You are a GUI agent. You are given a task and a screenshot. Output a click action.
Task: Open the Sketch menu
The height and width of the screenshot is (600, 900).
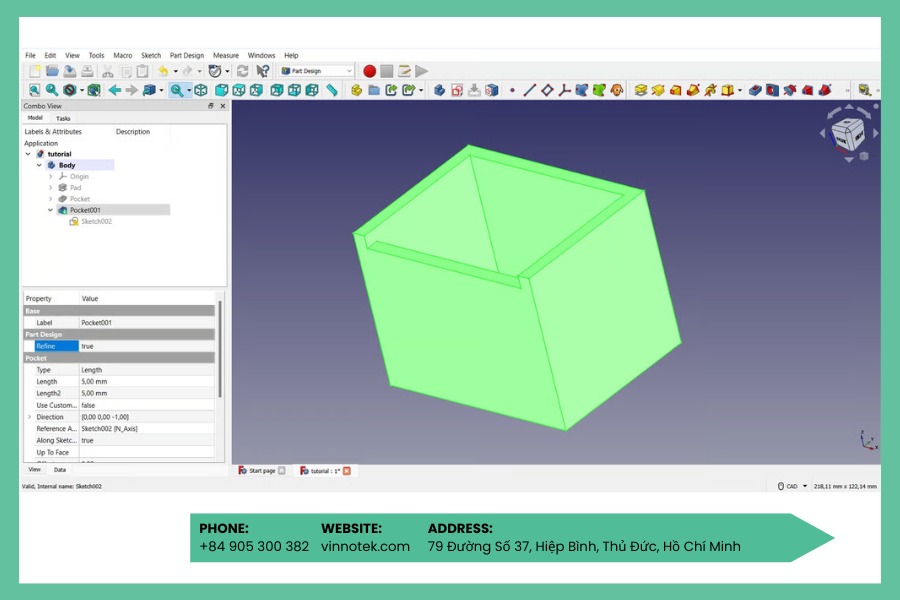151,55
